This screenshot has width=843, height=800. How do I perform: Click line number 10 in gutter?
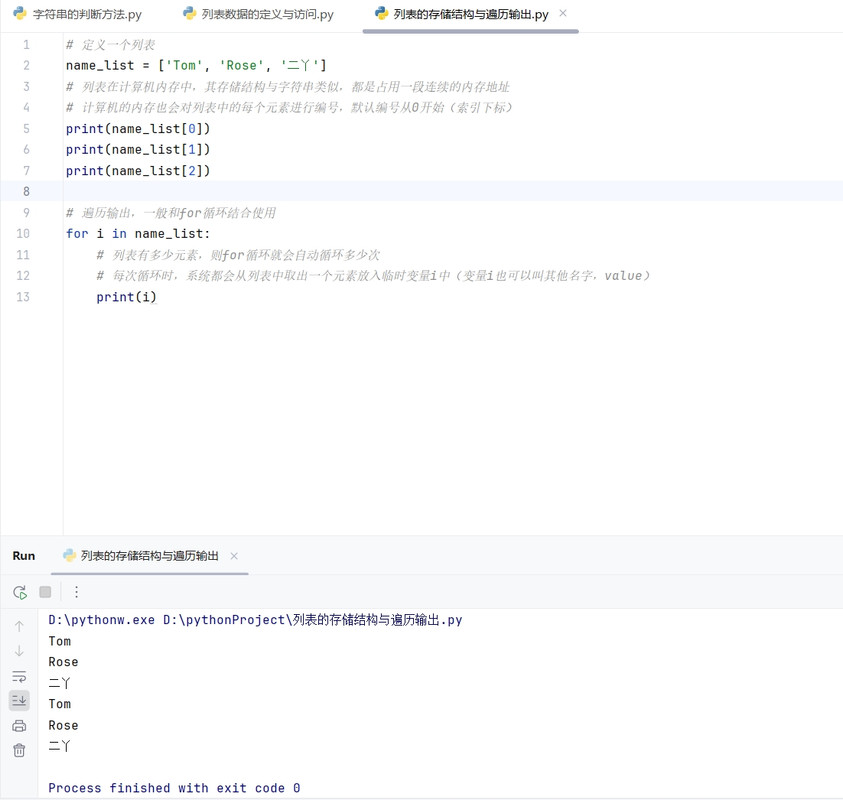[23, 233]
